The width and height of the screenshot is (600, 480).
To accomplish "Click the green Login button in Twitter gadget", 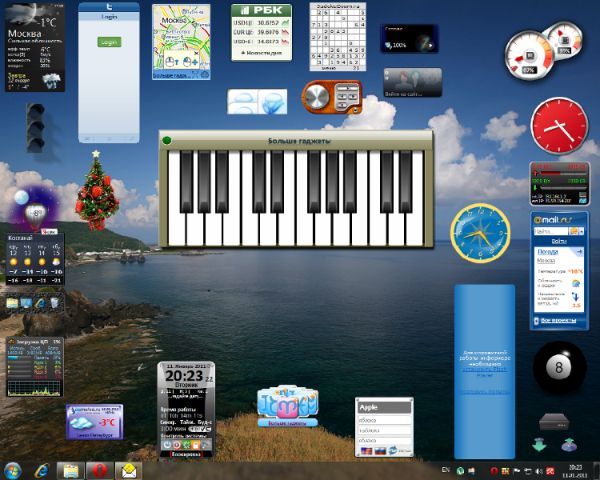I will click(x=108, y=42).
